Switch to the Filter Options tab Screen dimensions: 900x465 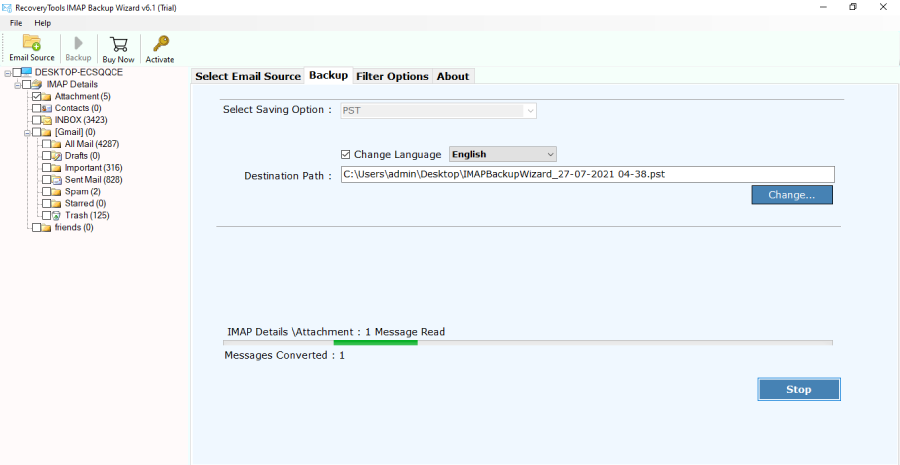[x=392, y=76]
